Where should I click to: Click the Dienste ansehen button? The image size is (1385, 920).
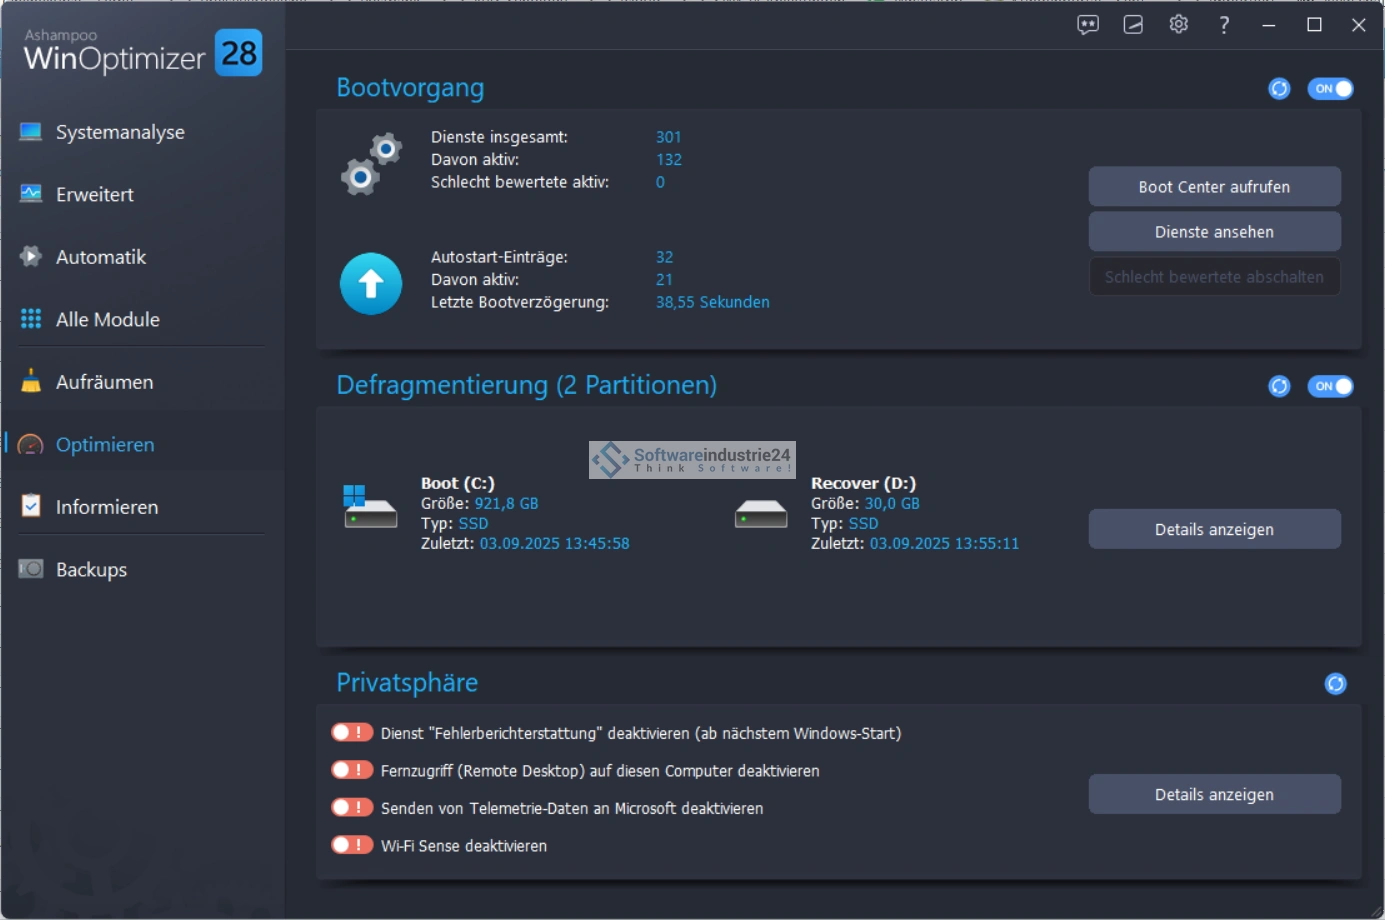pyautogui.click(x=1214, y=232)
